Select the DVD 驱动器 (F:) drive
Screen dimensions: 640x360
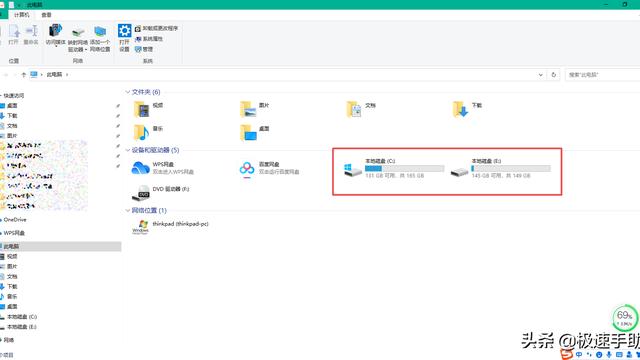[x=160, y=192]
